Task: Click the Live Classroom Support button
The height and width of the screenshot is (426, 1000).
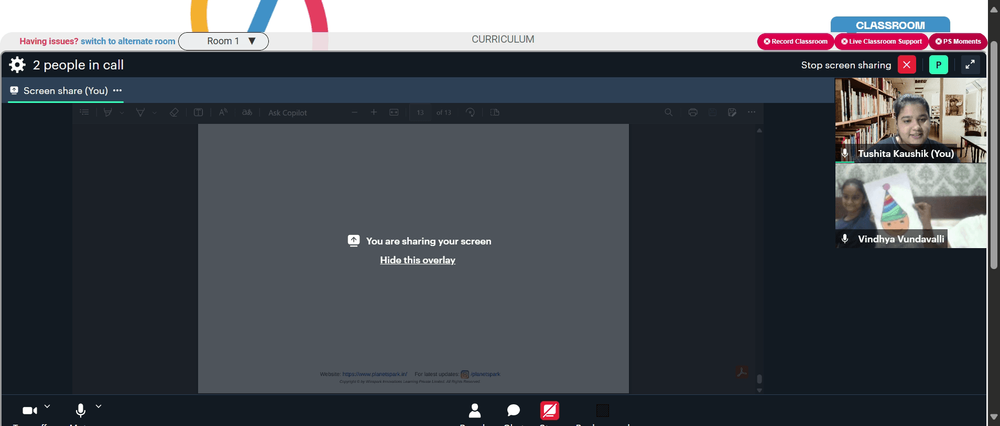Action: [x=881, y=41]
